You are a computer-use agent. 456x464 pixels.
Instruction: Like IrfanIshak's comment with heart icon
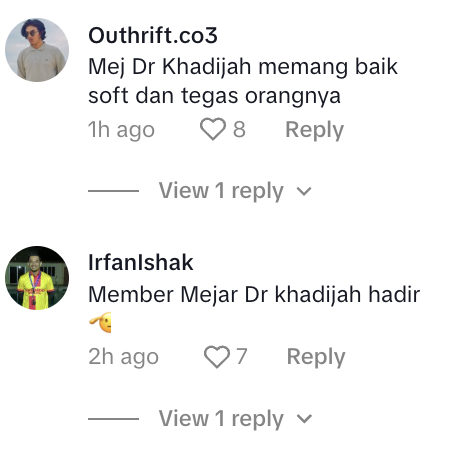(217, 357)
